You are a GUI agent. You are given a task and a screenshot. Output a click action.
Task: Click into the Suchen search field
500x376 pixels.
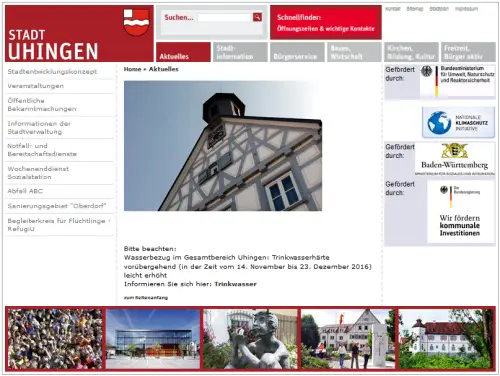pyautogui.click(x=224, y=17)
